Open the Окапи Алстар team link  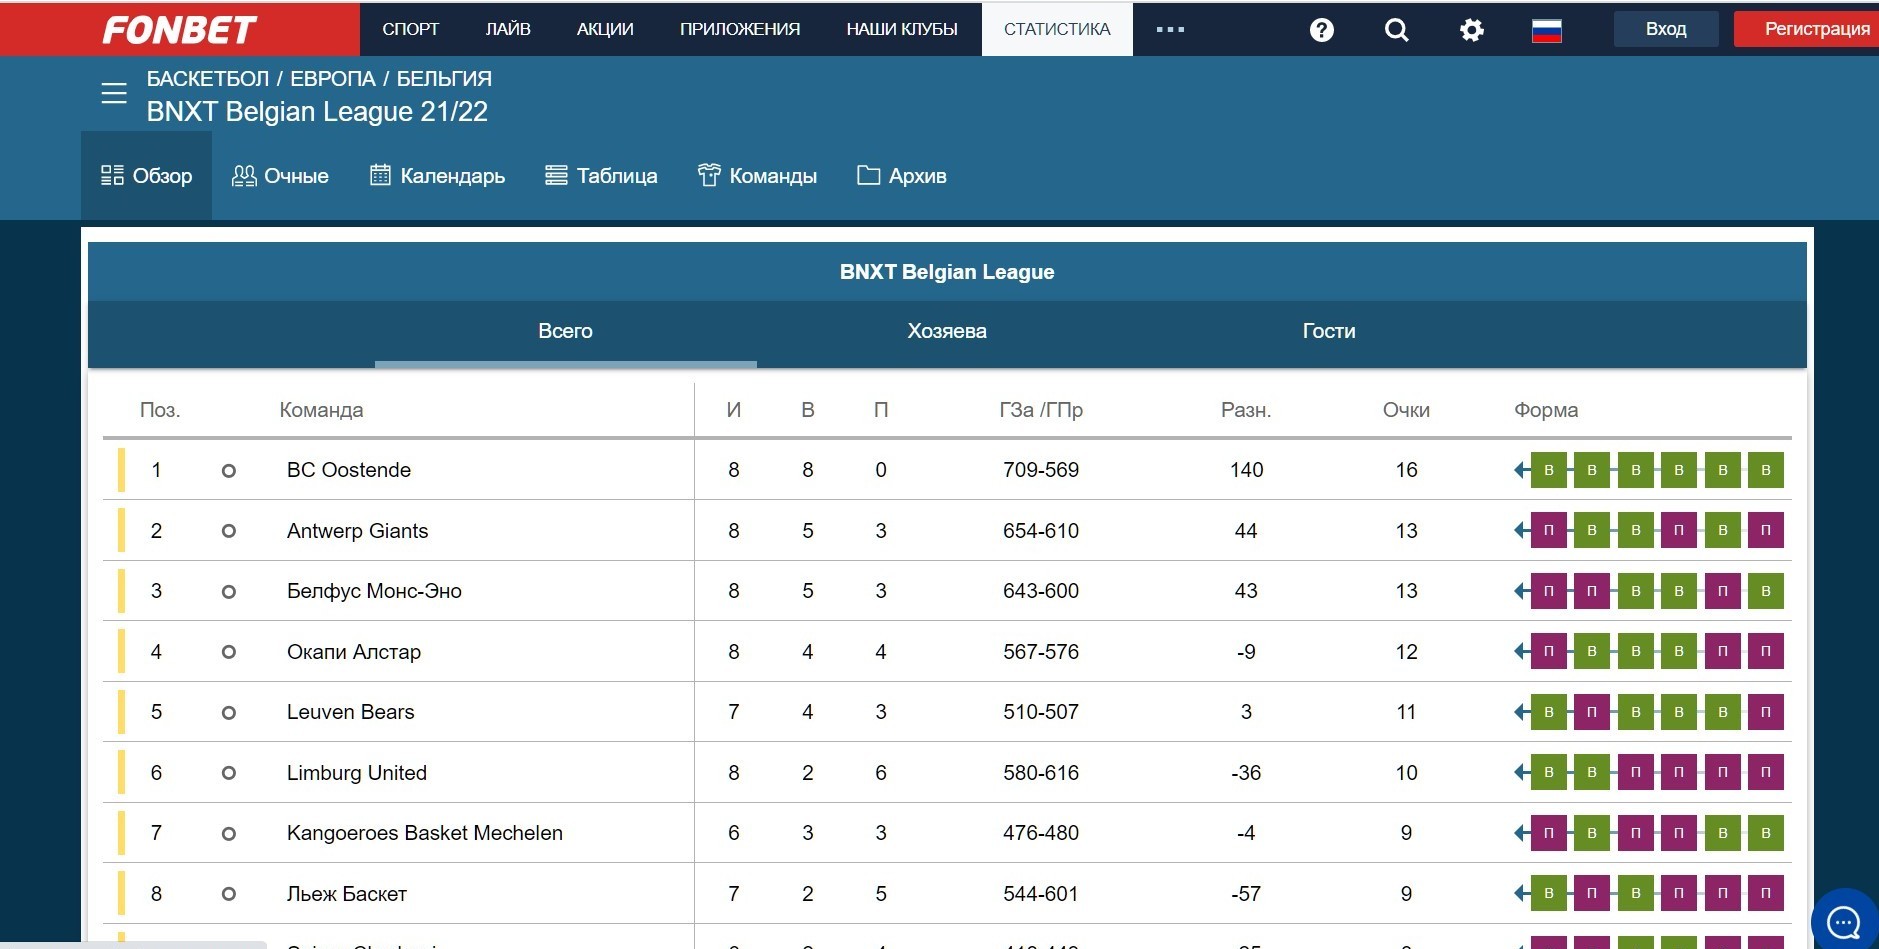tap(354, 652)
